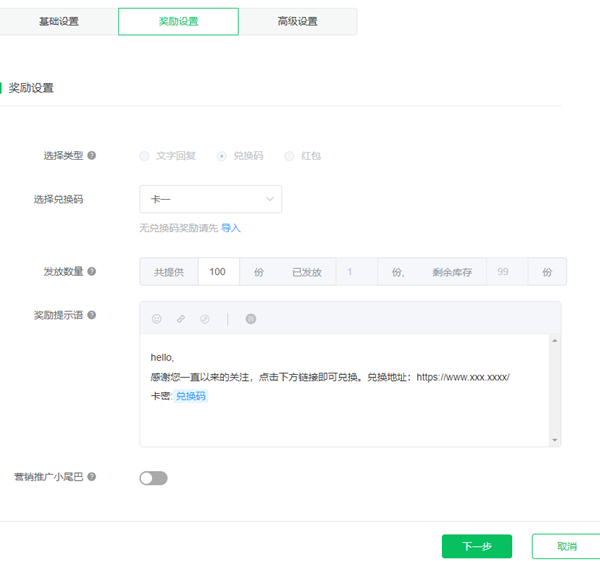Open the 高级设置 tab
The width and height of the screenshot is (600, 561).
[x=298, y=21]
